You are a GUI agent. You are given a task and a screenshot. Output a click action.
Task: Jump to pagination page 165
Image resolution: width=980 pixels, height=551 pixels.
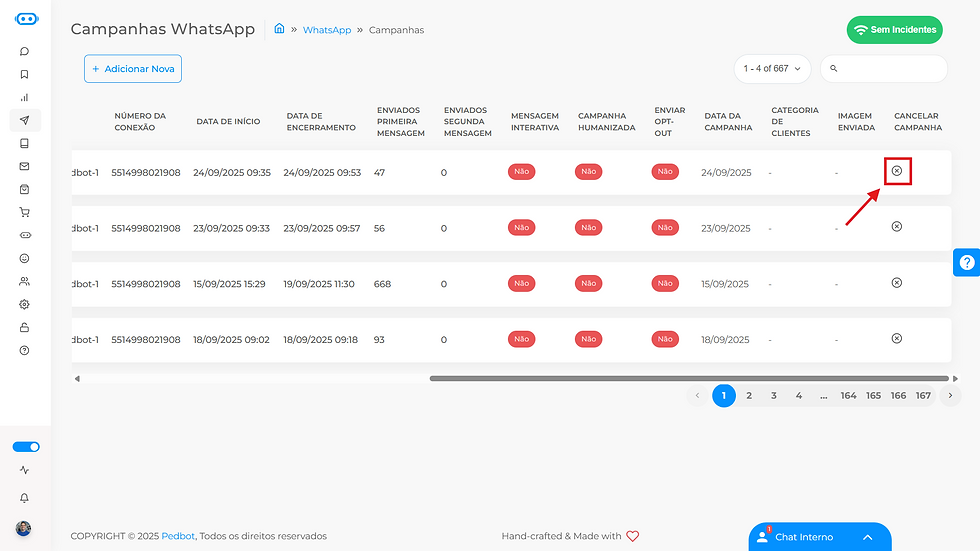(x=873, y=395)
